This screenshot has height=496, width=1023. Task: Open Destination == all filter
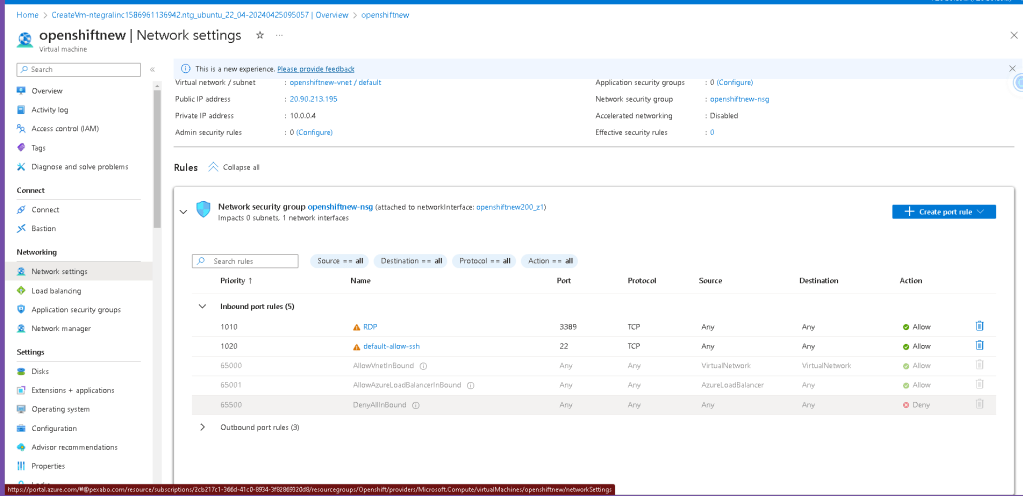coord(411,261)
